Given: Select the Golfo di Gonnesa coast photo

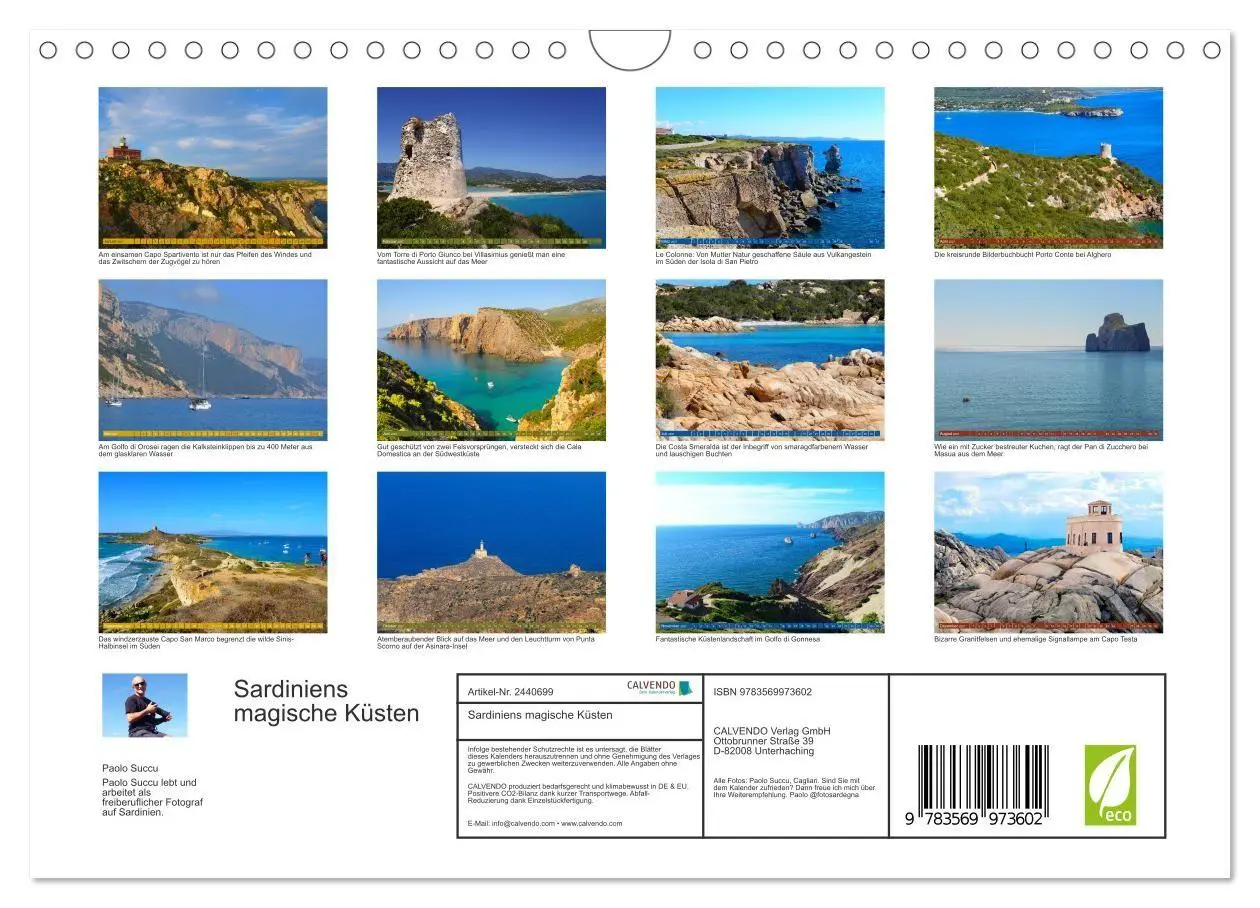Looking at the screenshot, I should pos(770,552).
